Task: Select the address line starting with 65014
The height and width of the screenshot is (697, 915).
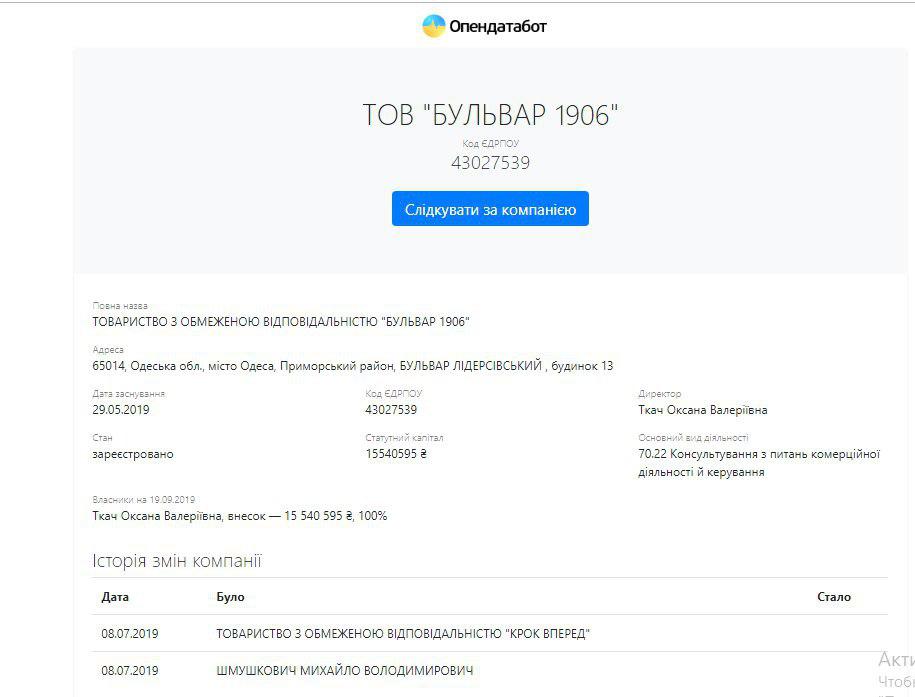Action: [x=352, y=366]
